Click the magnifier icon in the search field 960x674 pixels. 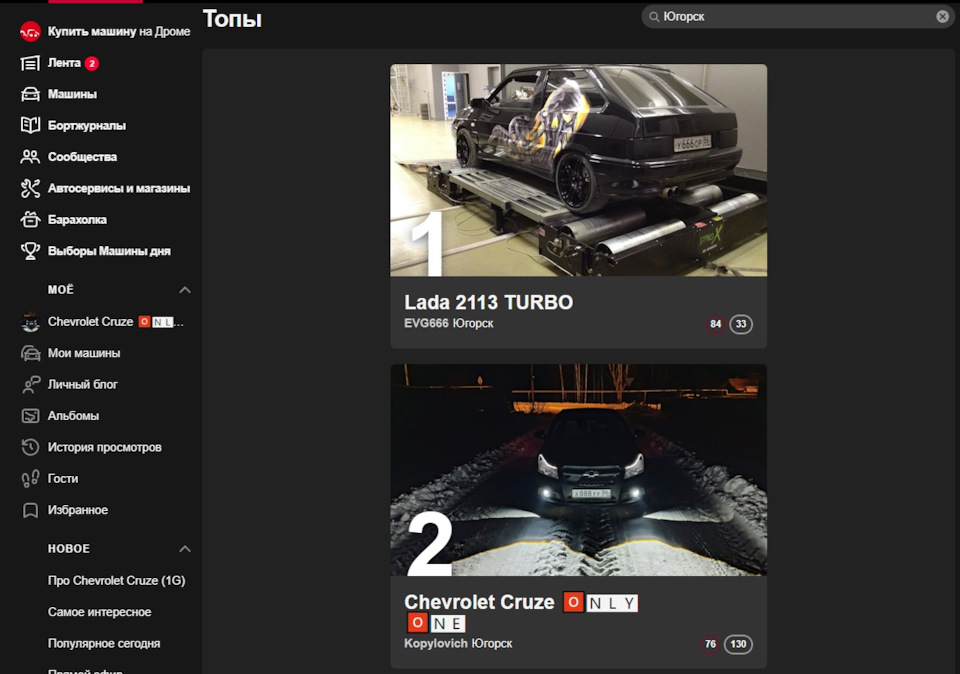point(654,17)
